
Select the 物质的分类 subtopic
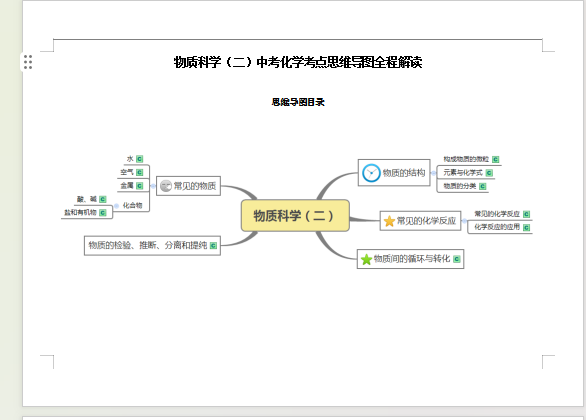(460, 186)
